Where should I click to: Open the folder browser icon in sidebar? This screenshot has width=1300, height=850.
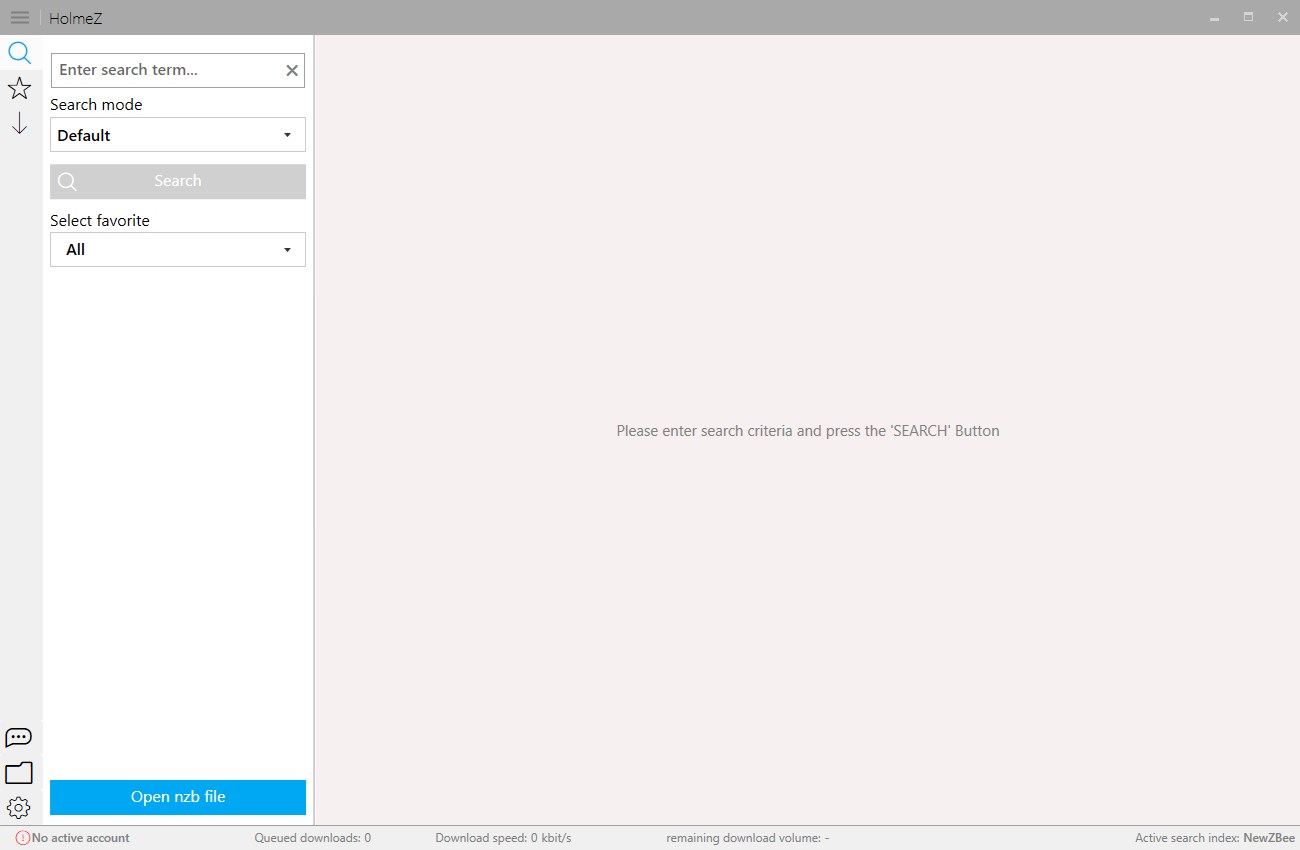(x=19, y=772)
